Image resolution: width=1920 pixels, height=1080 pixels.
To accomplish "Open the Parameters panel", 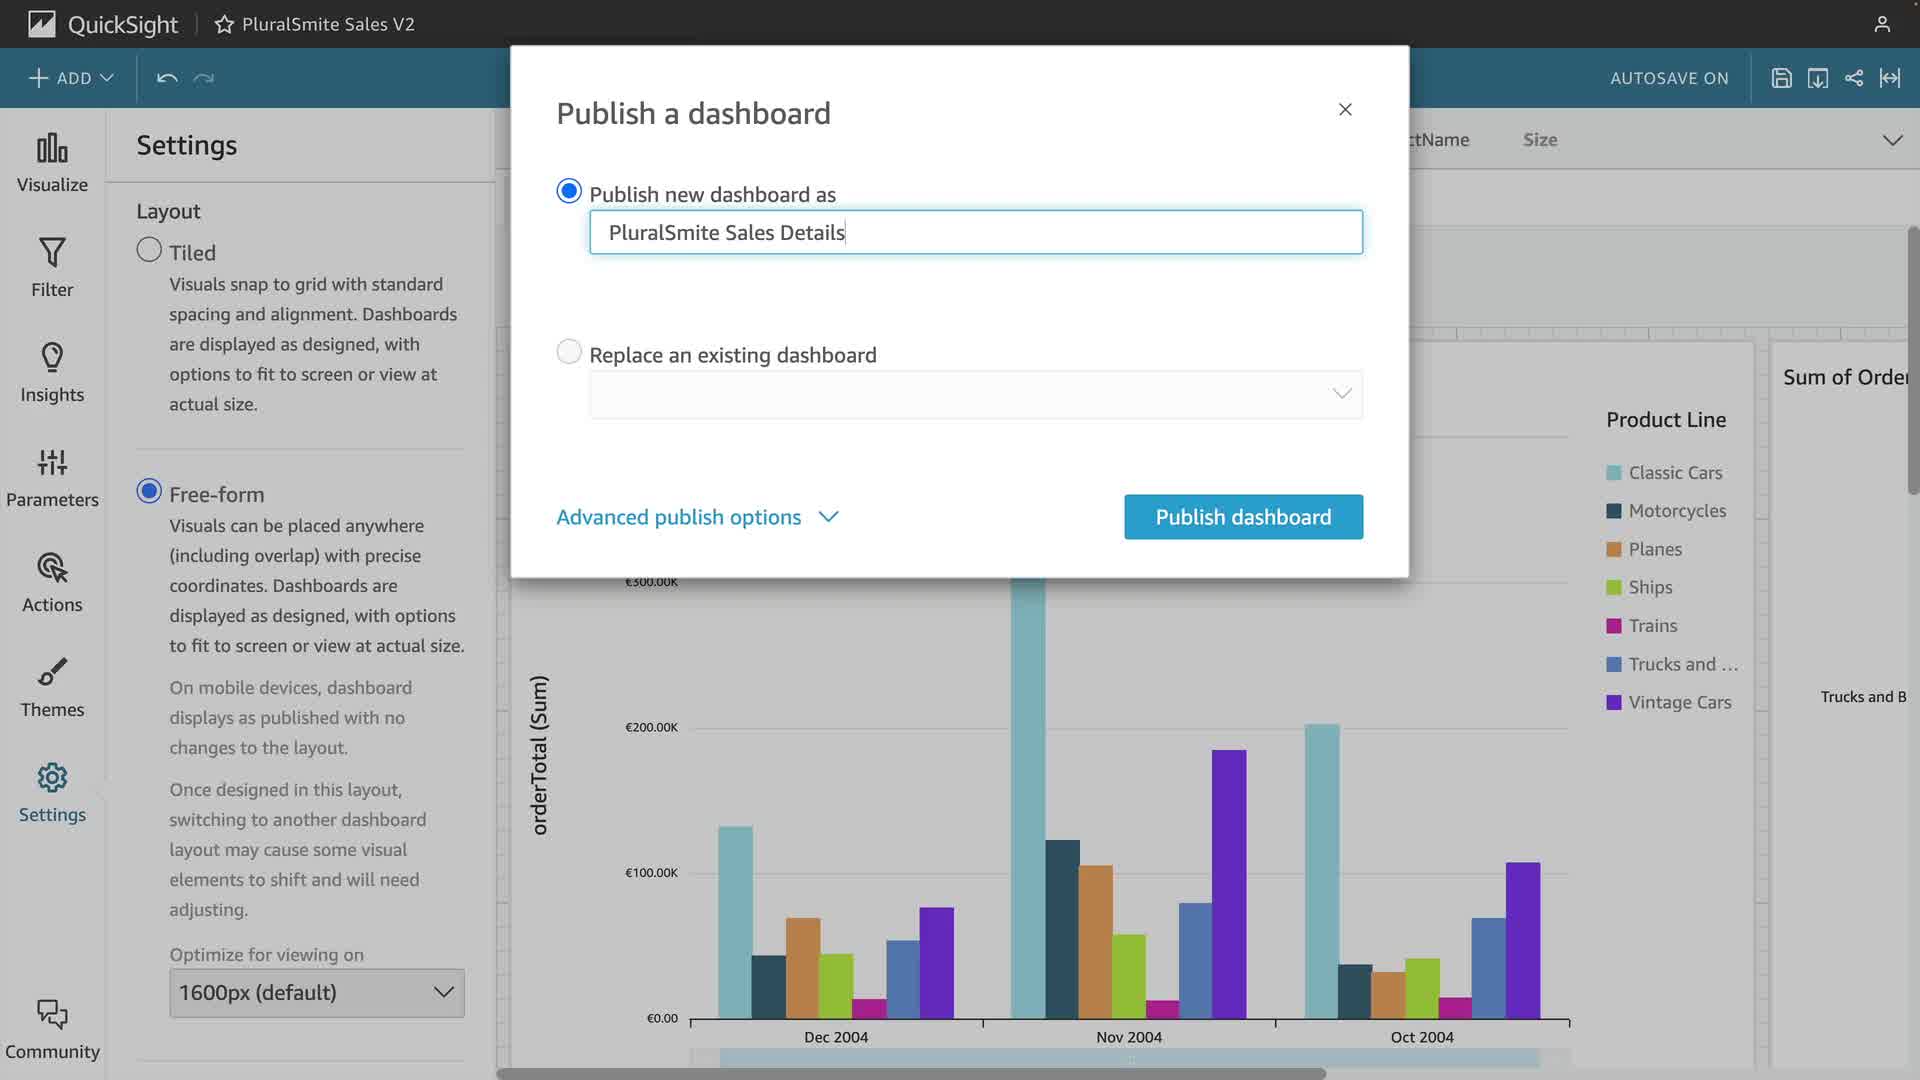I will [x=52, y=477].
